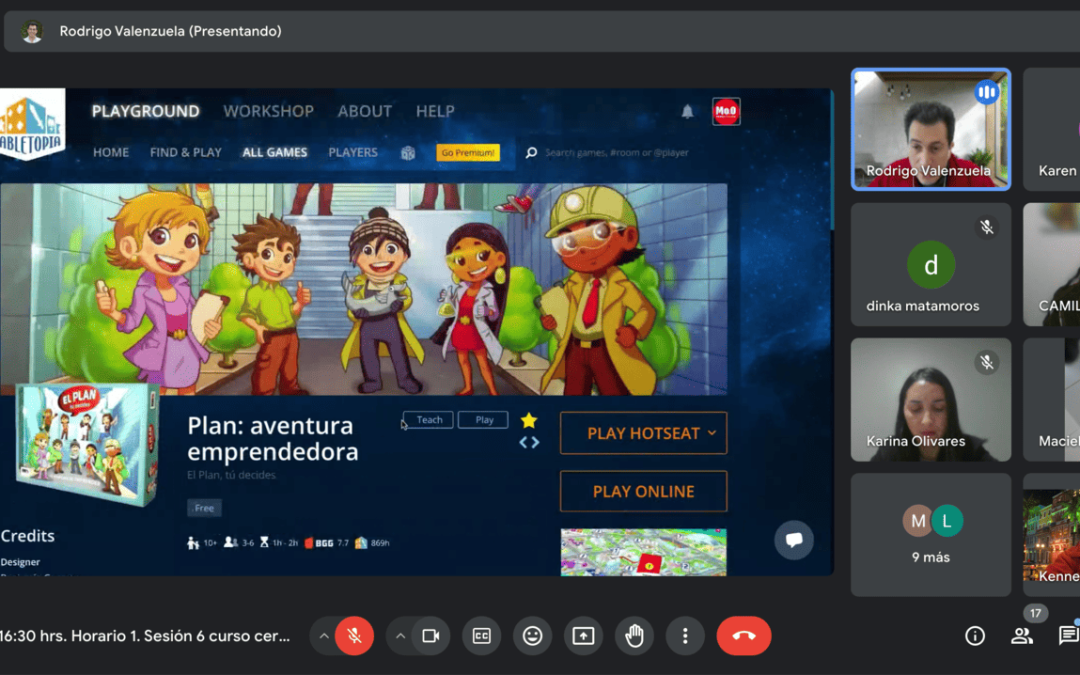1080x675 pixels.
Task: Open the Tabletopia notifications bell
Action: (x=687, y=112)
